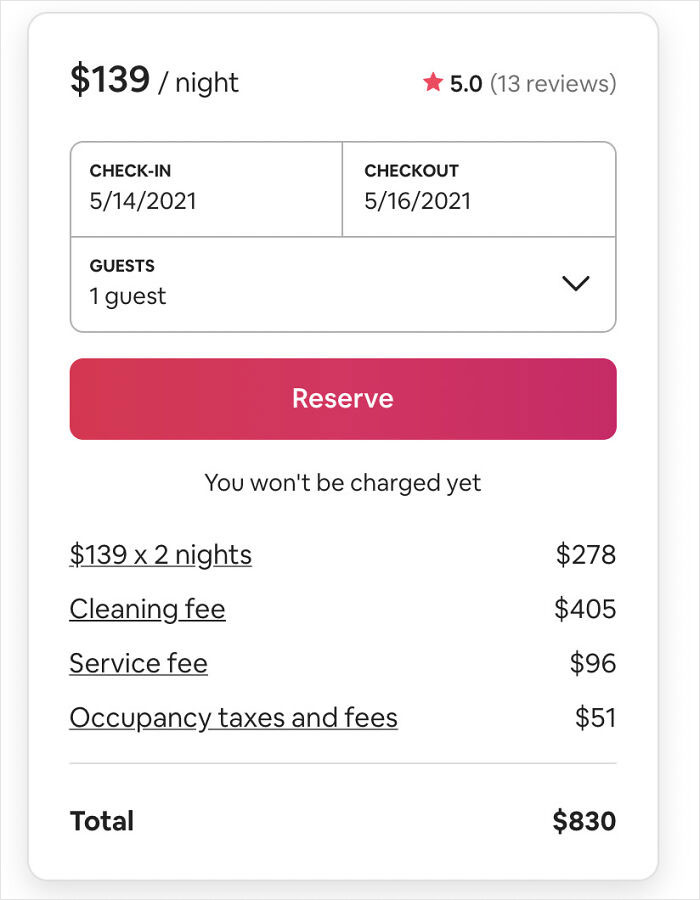Select the checkout date field
This screenshot has height=900, width=700.
tap(479, 189)
